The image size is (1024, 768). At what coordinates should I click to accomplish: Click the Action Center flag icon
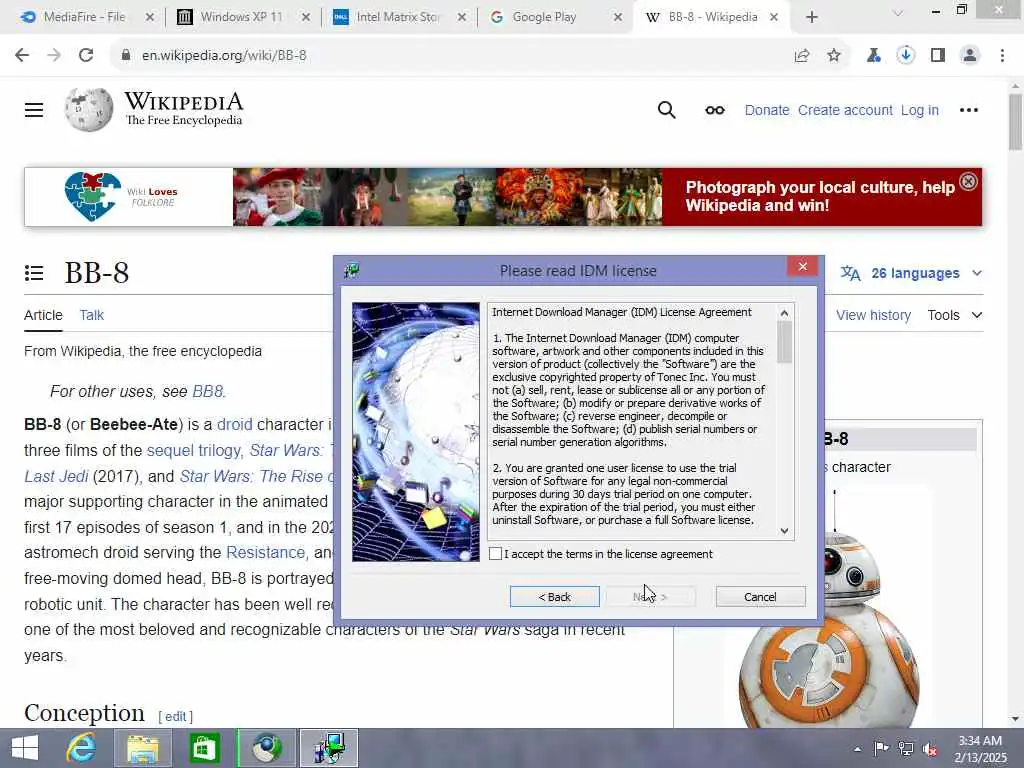click(881, 748)
